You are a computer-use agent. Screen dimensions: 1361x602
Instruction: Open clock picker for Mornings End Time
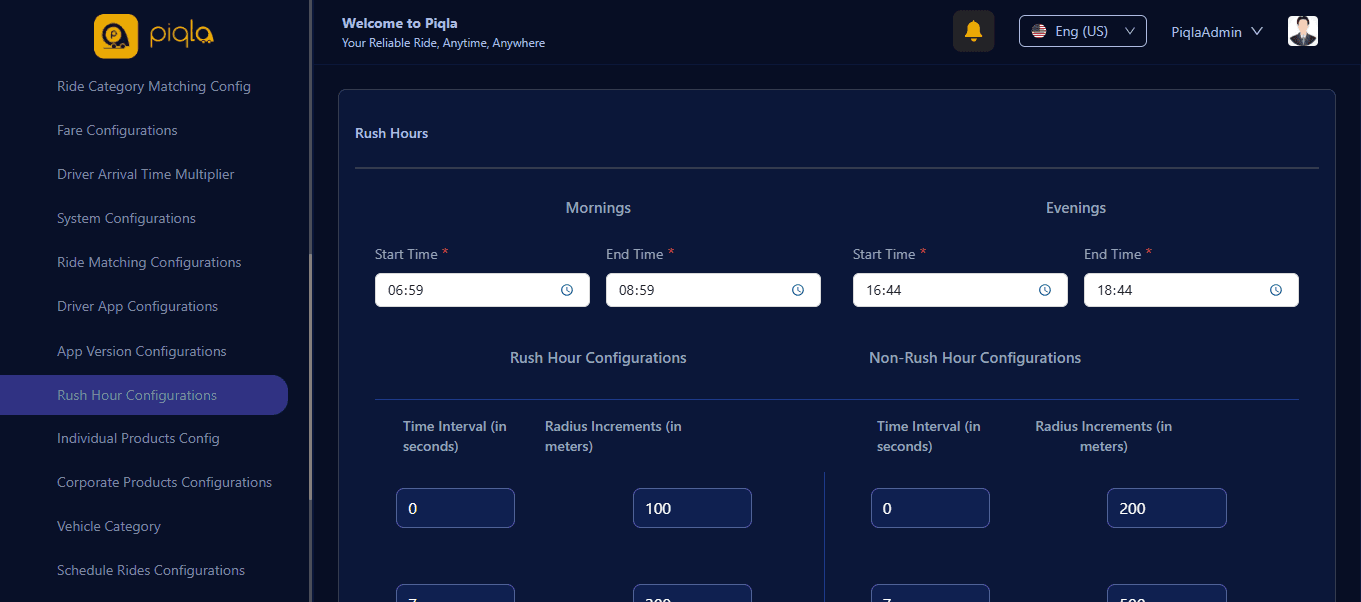798,290
